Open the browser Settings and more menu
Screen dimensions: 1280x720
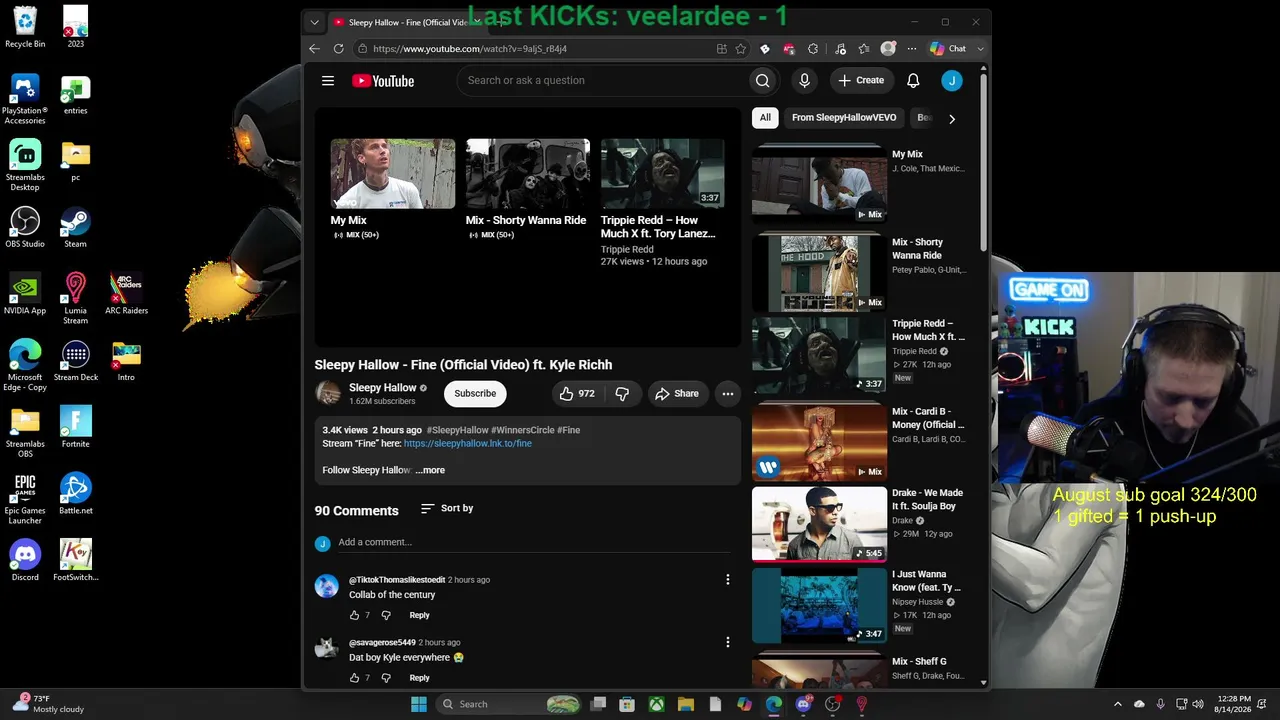tap(912, 49)
